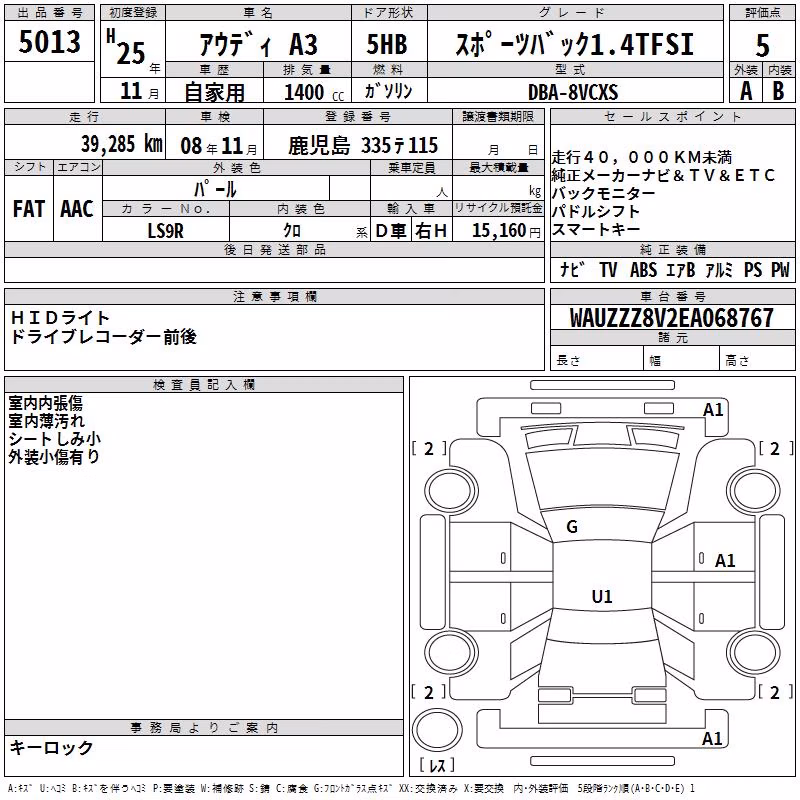Select recycle deposit 15,160円
800x800 pixels.
(x=506, y=231)
